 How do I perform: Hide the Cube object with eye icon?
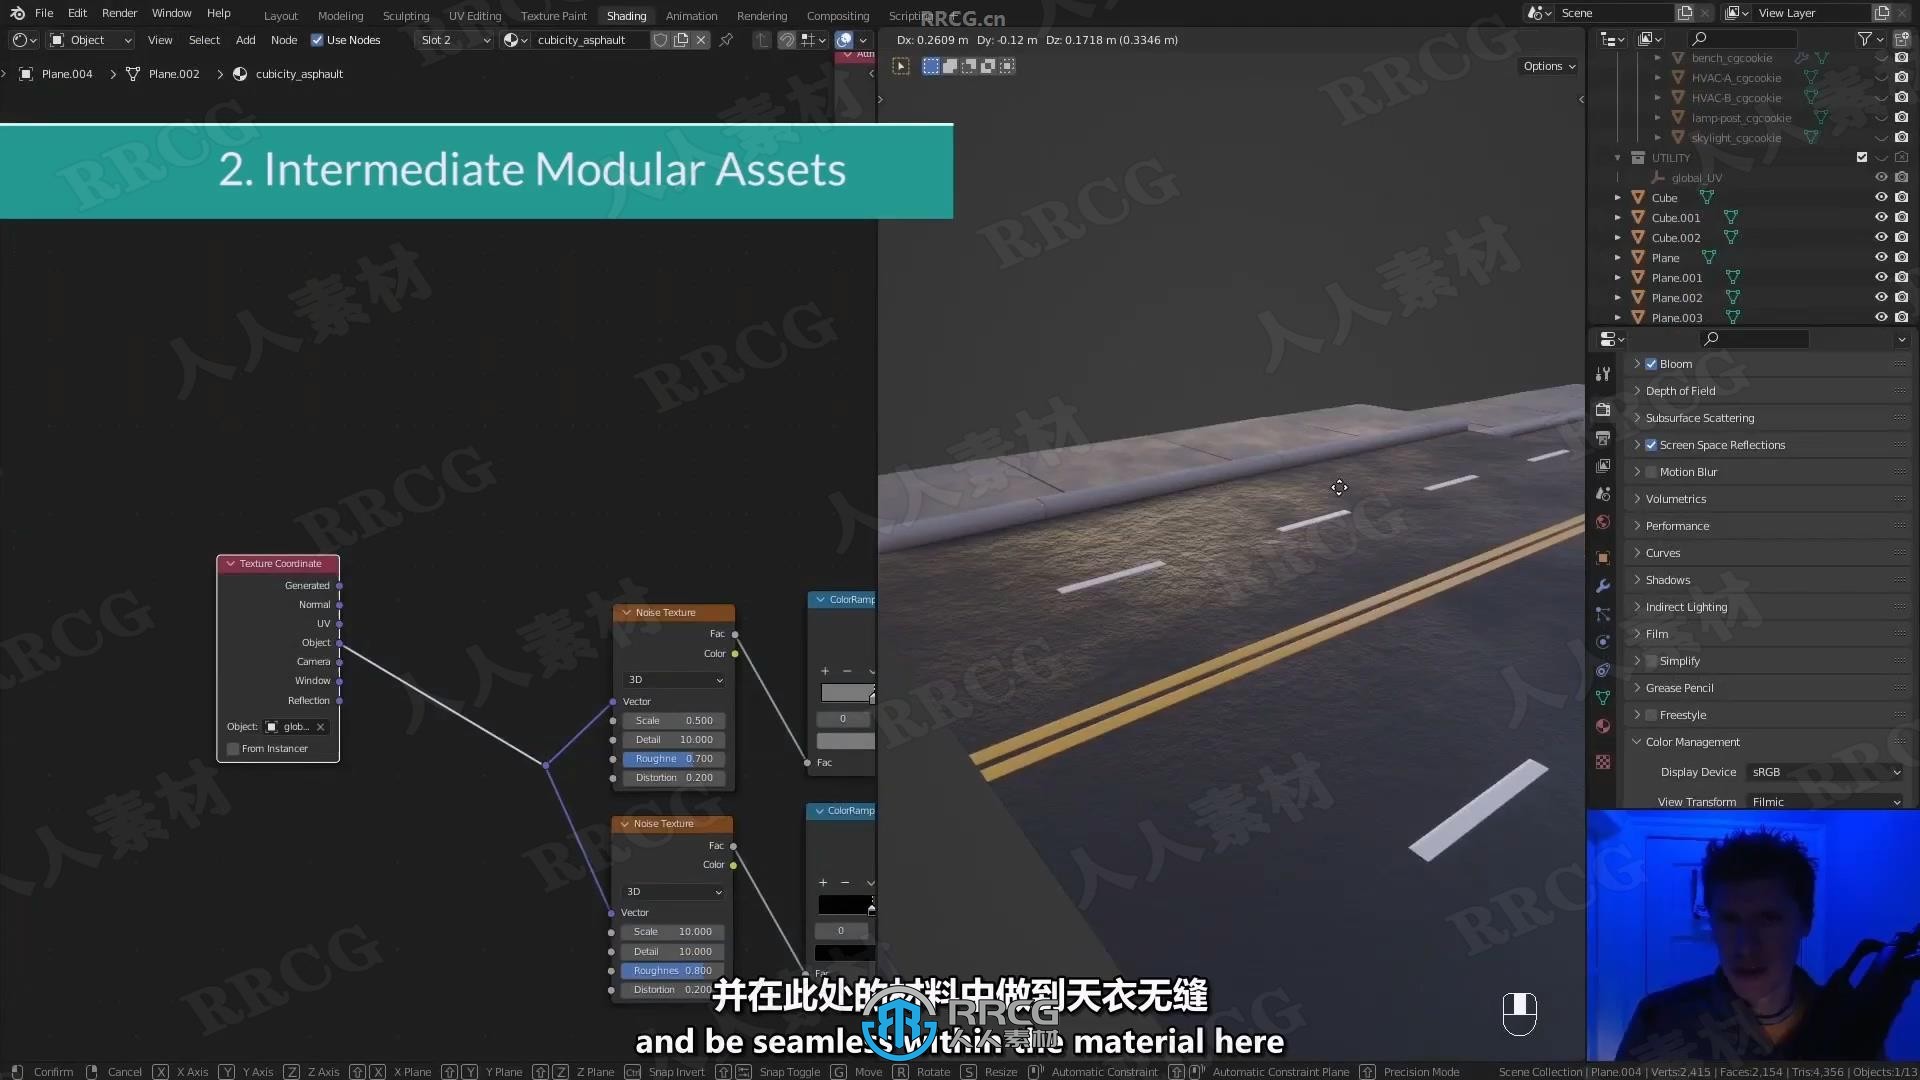click(x=1881, y=198)
